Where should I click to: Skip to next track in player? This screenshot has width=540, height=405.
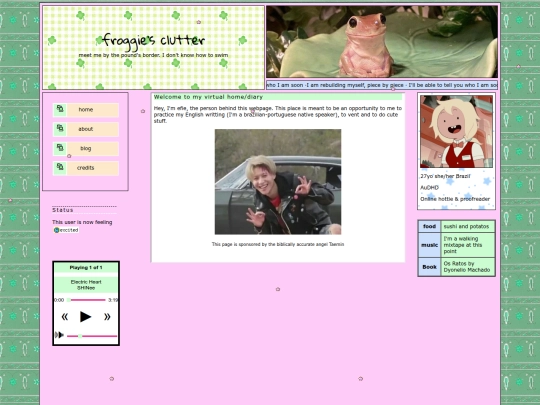tap(107, 316)
